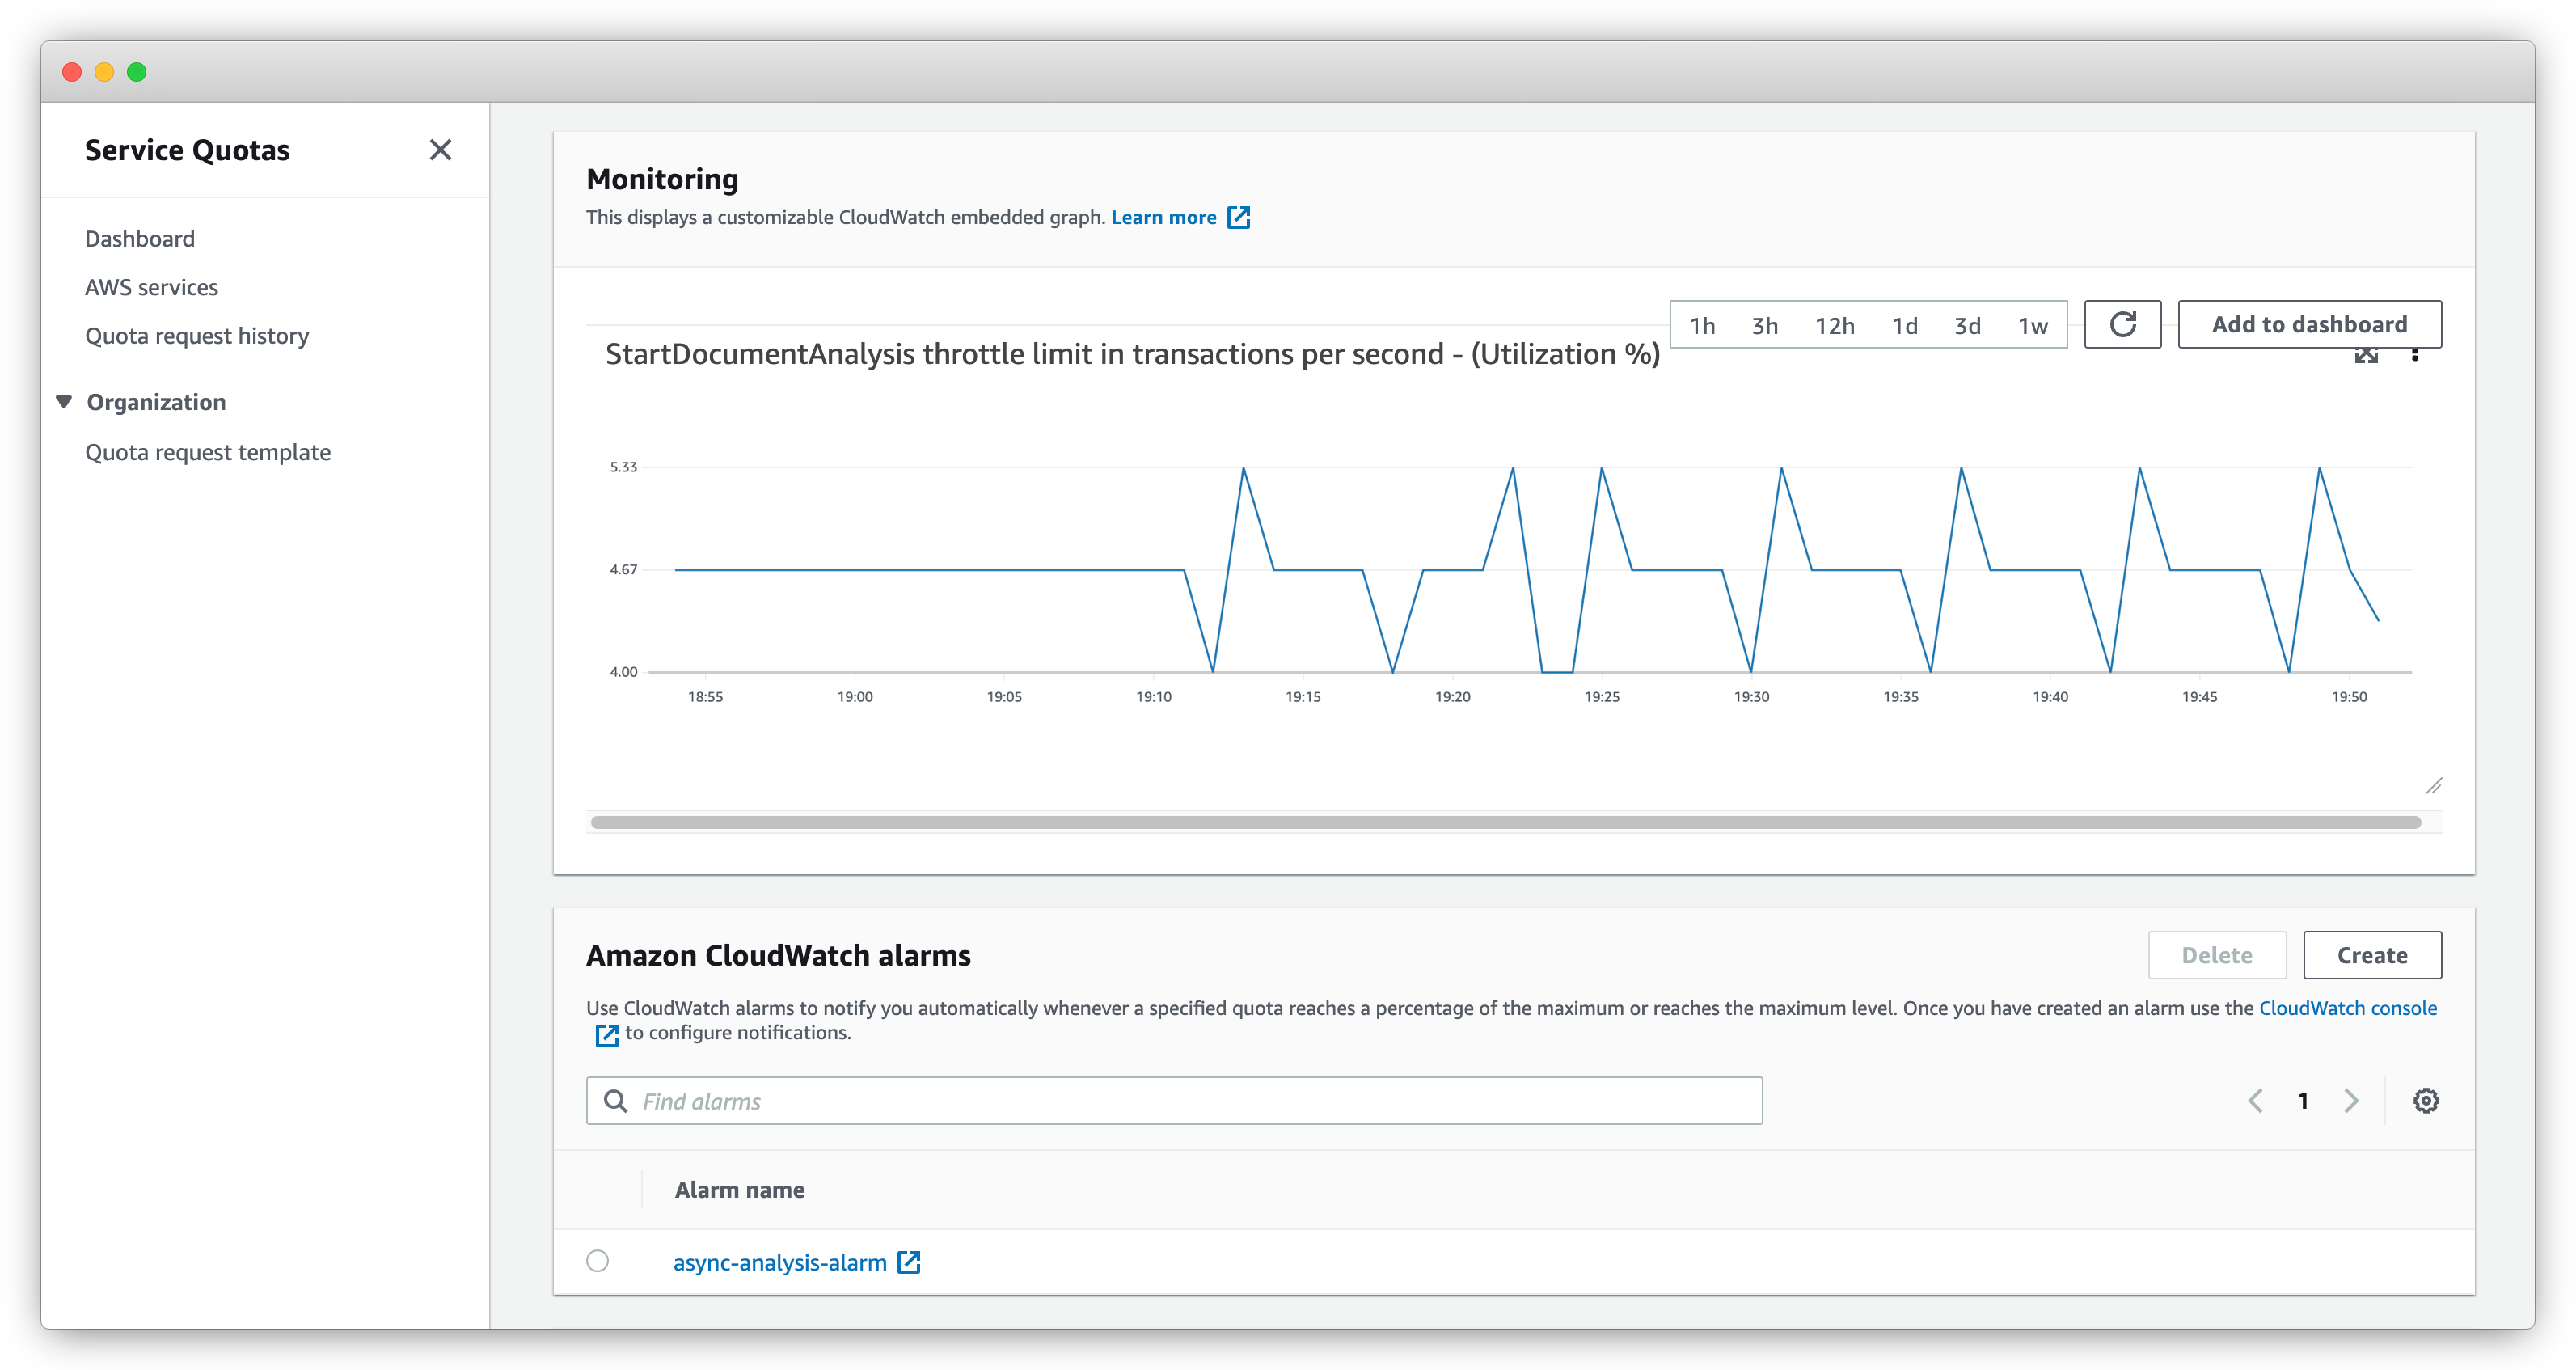This screenshot has height=1370, width=2576.
Task: Open graph options three-dot menu
Action: pos(2415,355)
